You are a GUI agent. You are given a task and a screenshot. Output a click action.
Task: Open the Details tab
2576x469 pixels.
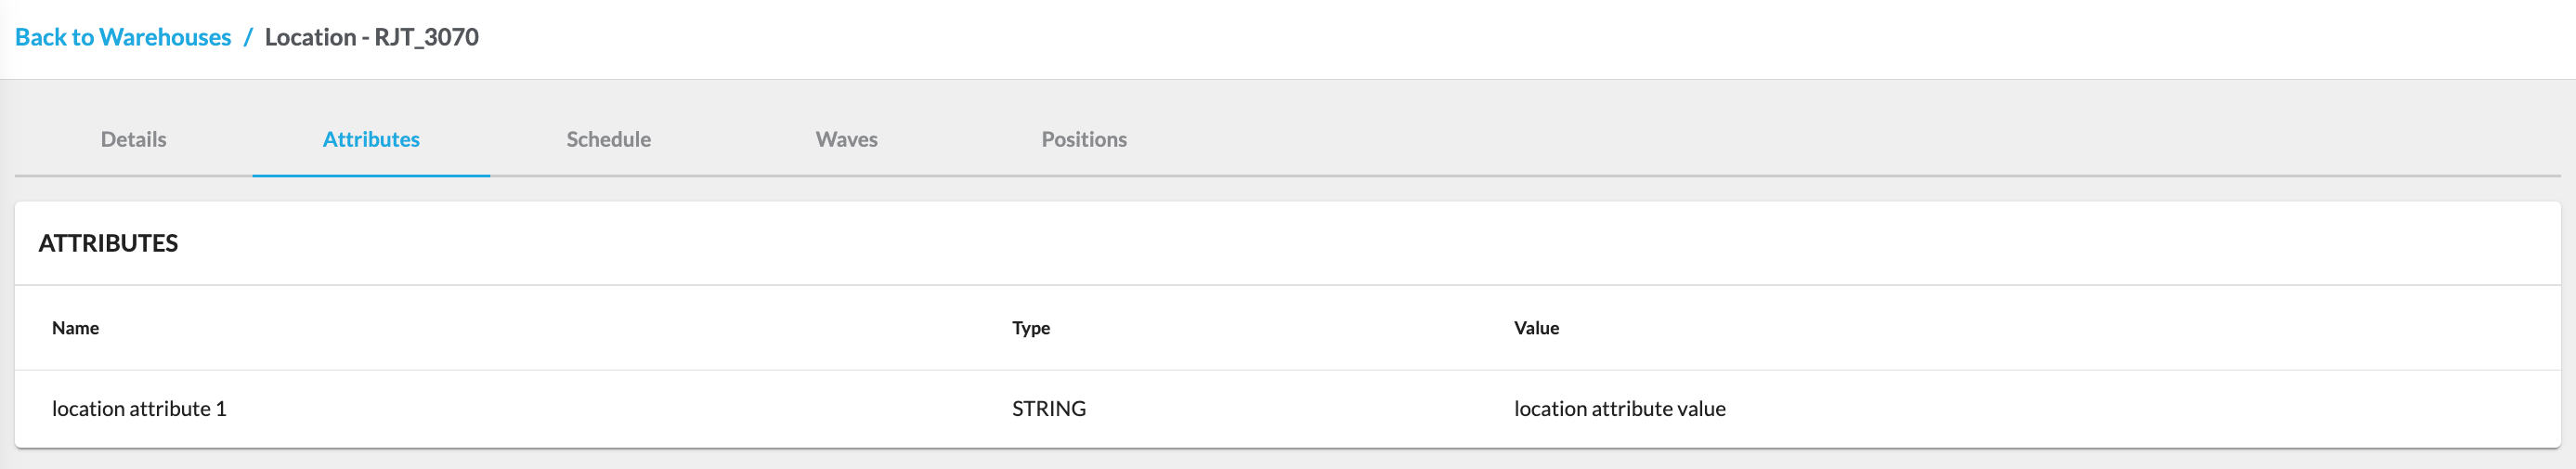133,139
